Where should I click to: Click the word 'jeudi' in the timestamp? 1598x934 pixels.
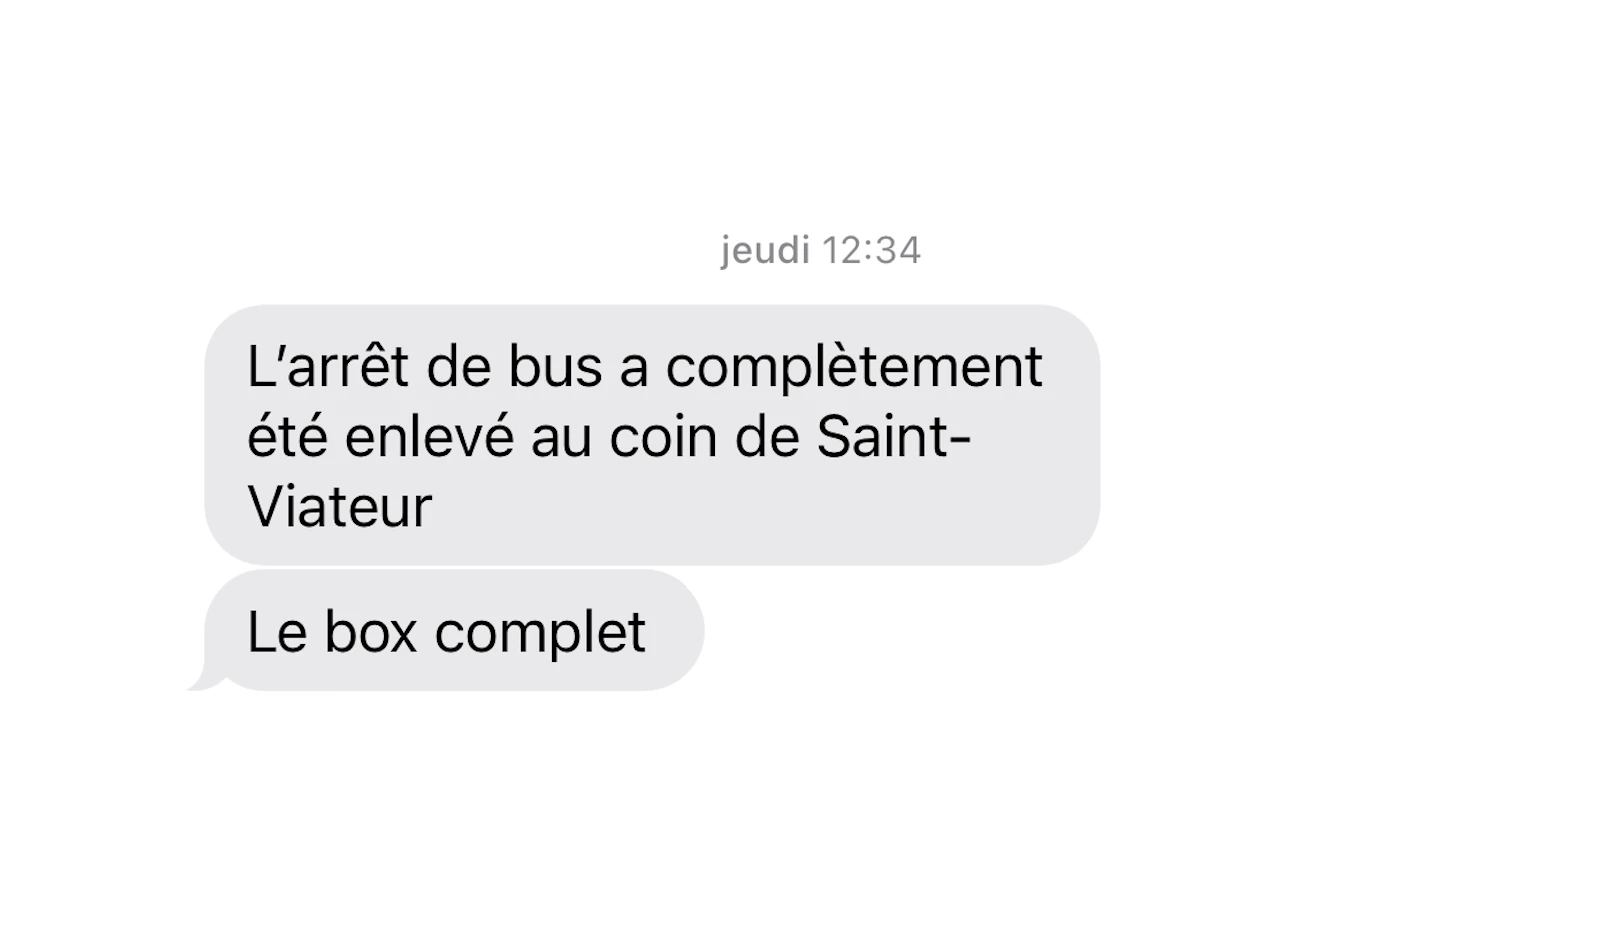coord(765,250)
